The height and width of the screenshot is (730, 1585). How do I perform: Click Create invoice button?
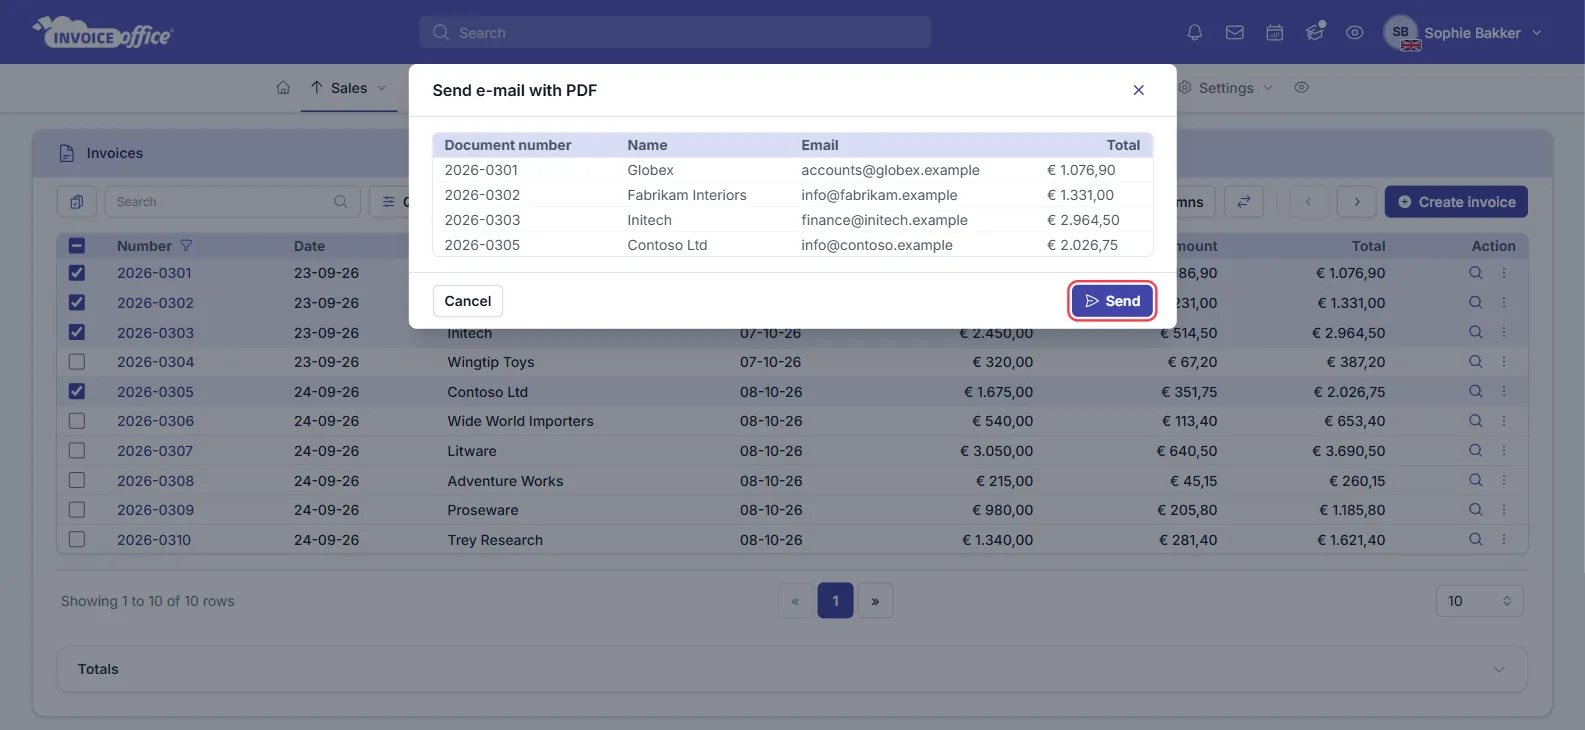coord(1456,202)
